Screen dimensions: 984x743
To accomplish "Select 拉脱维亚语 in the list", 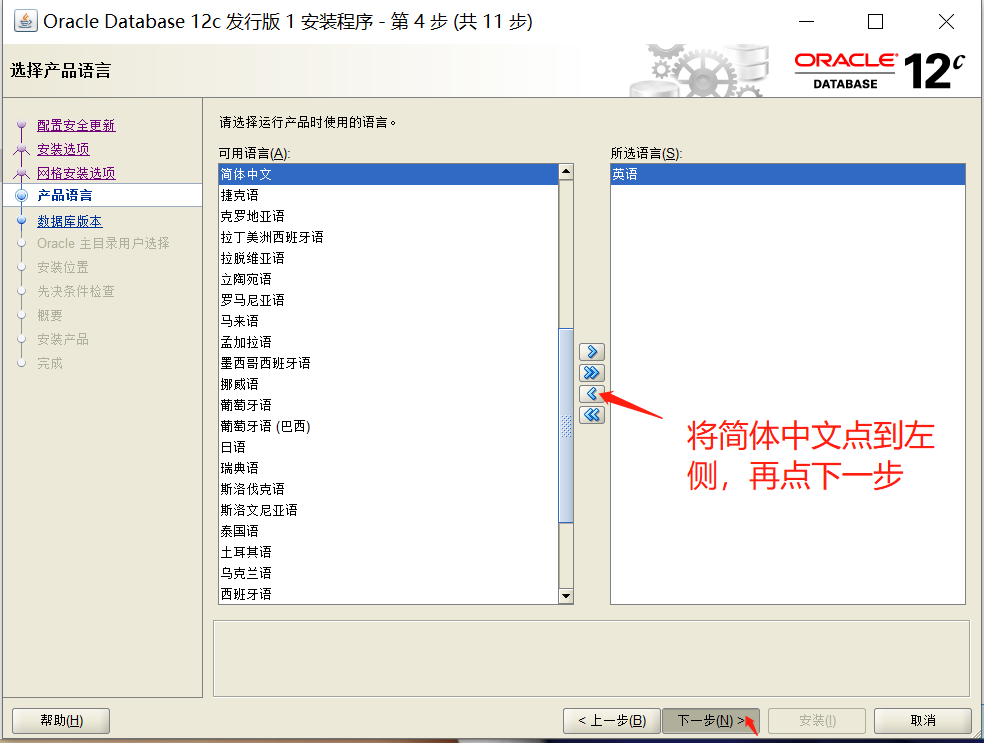I will pyautogui.click(x=388, y=259).
